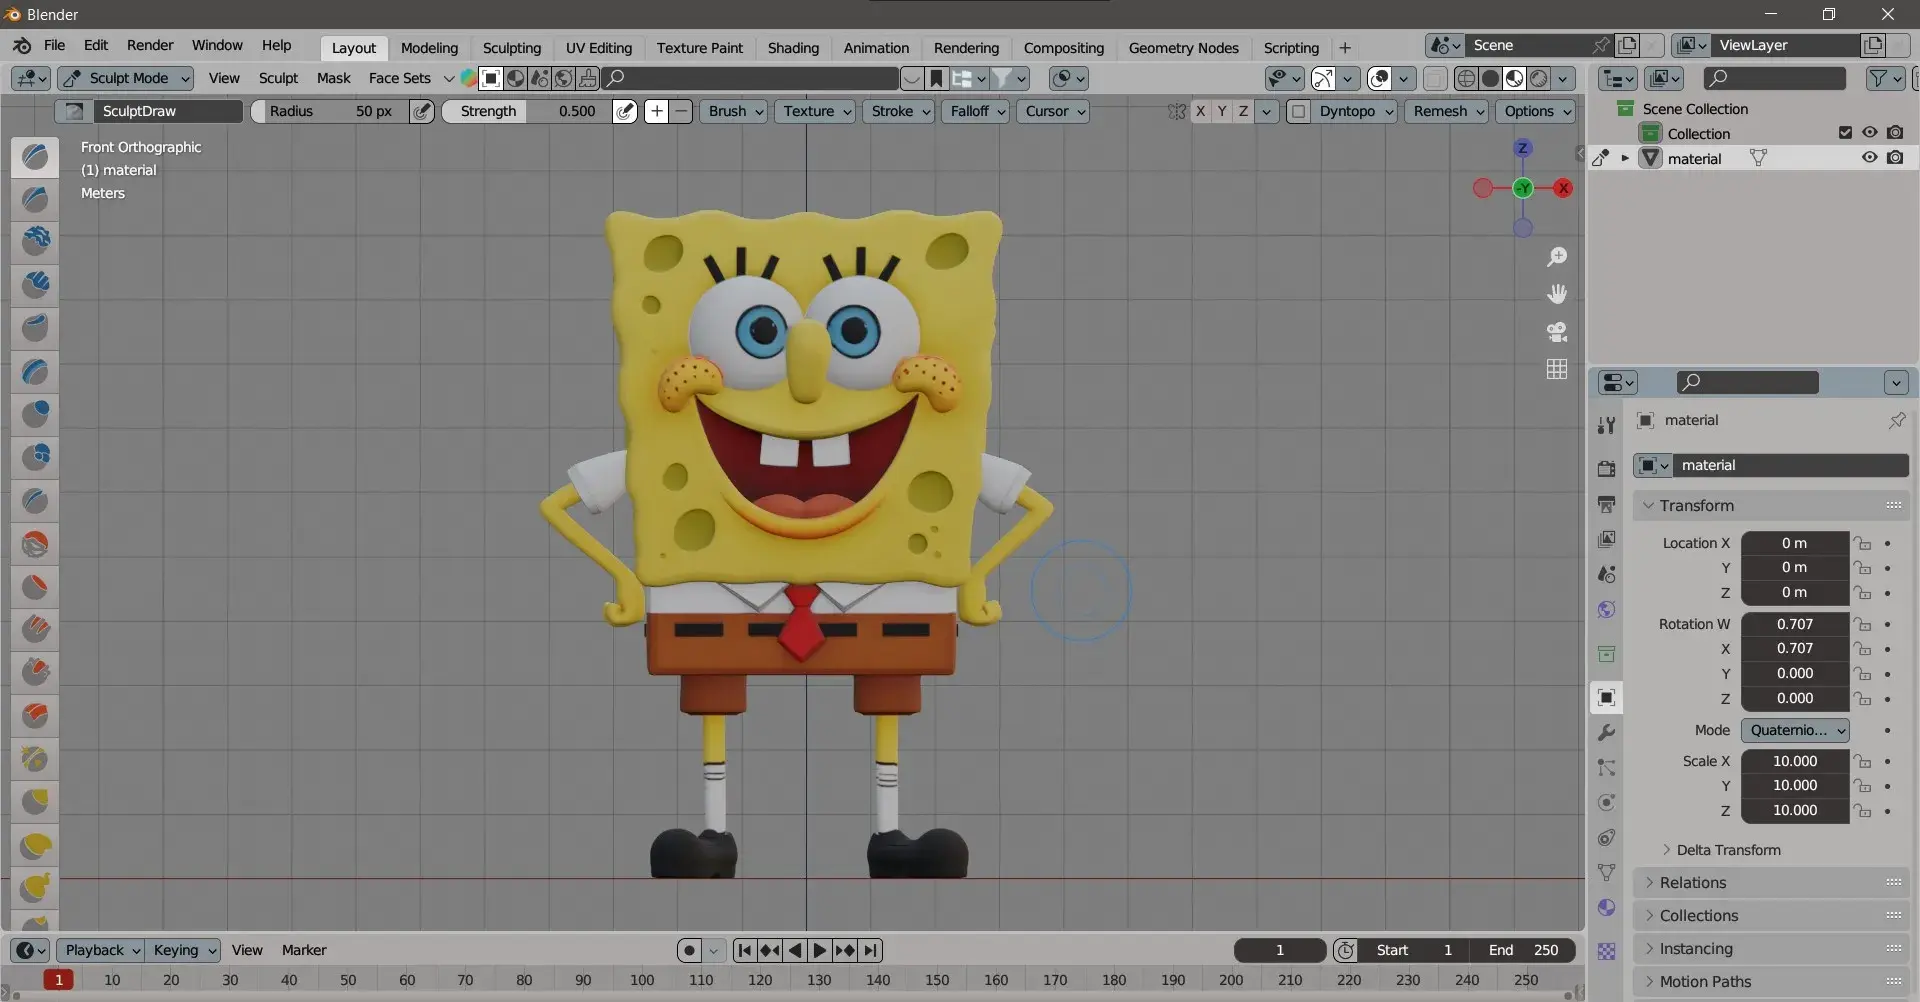
Task: Select the Clay Strips brush
Action: coord(35,284)
